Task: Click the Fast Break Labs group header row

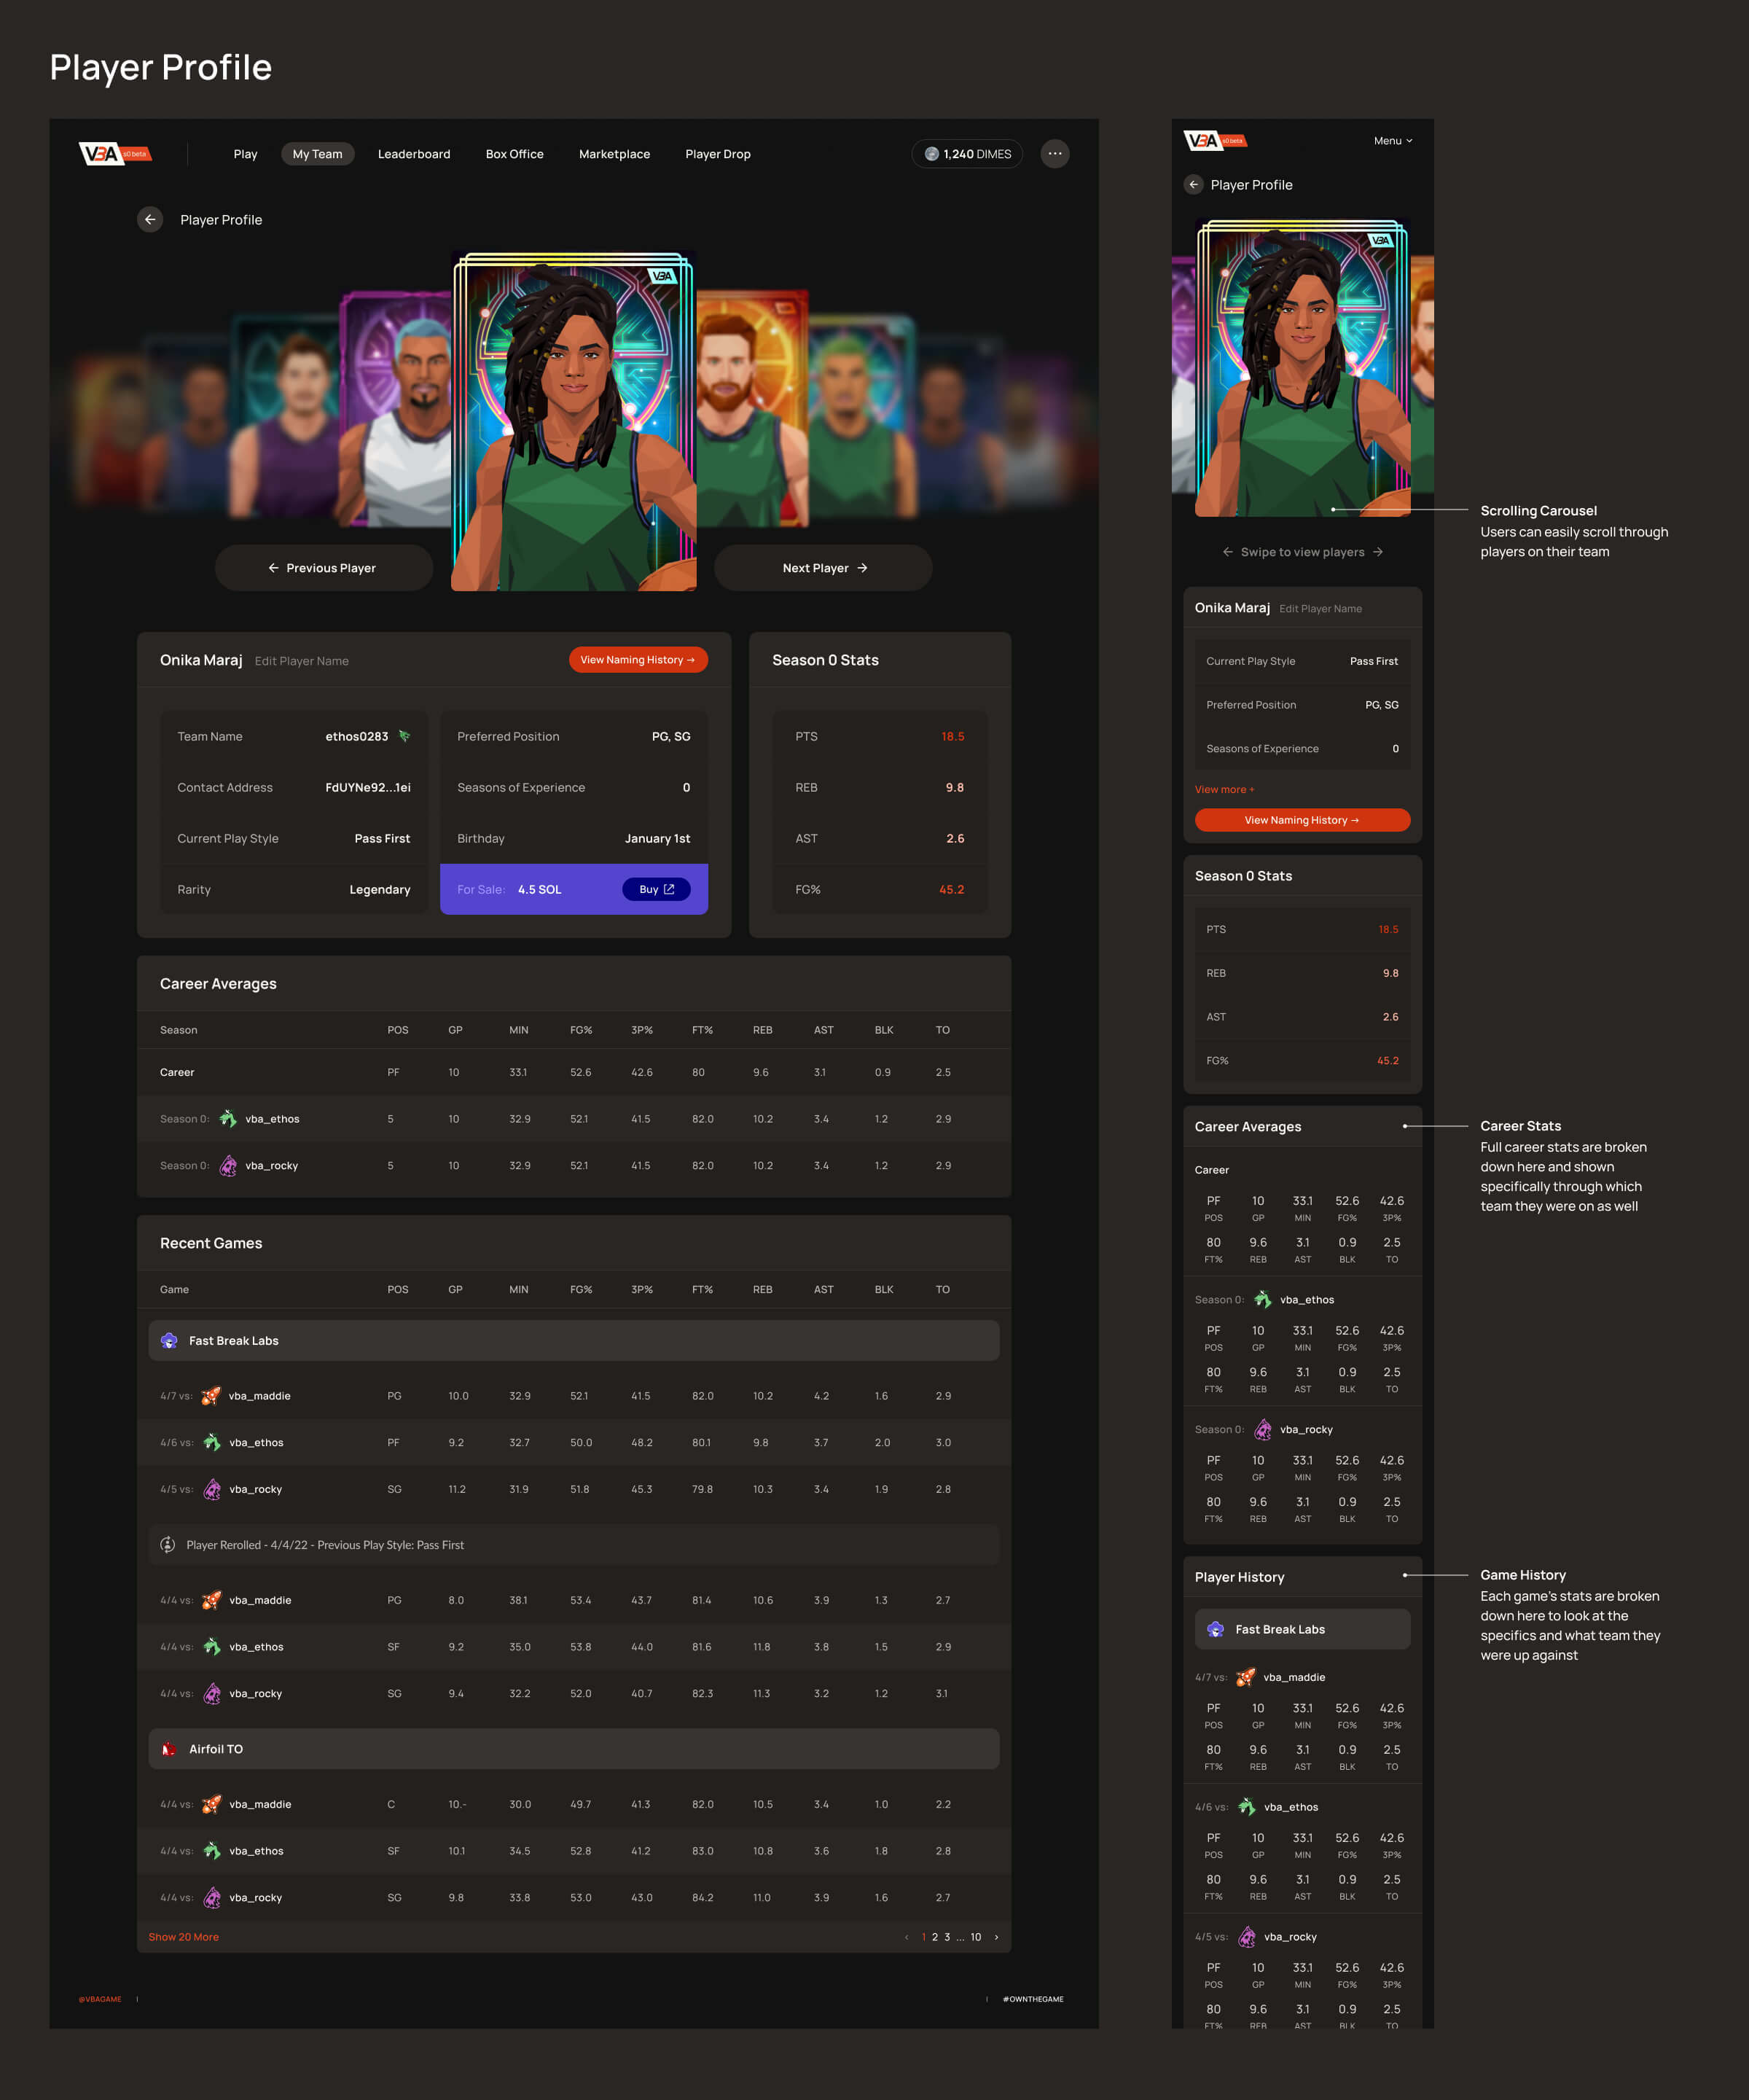Action: [x=574, y=1341]
